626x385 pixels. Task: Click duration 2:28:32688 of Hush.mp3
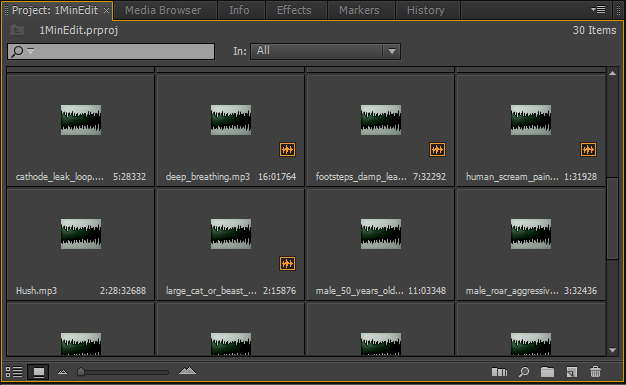pos(123,290)
